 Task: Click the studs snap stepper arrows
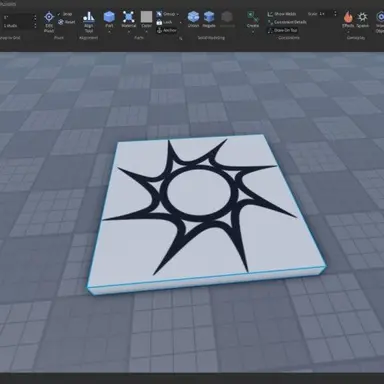[x=35, y=26]
